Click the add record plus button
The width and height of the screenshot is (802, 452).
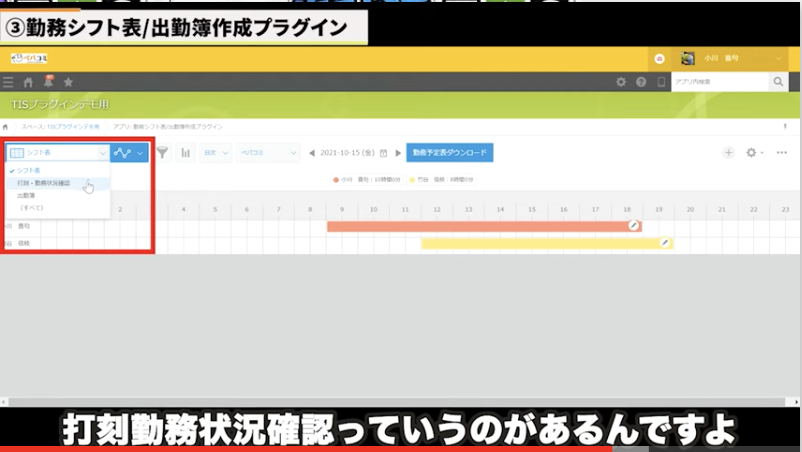(728, 153)
